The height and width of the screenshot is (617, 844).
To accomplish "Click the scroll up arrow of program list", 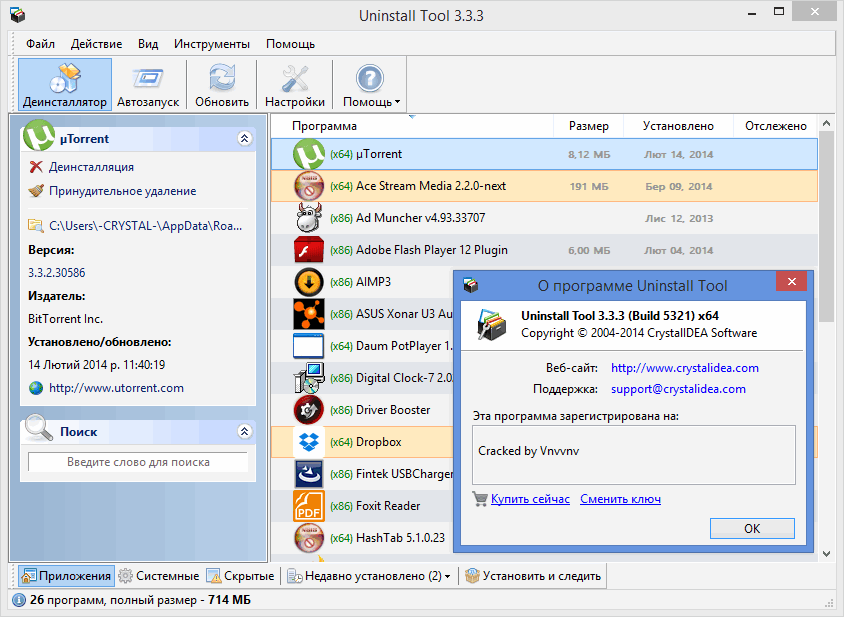I will click(826, 124).
